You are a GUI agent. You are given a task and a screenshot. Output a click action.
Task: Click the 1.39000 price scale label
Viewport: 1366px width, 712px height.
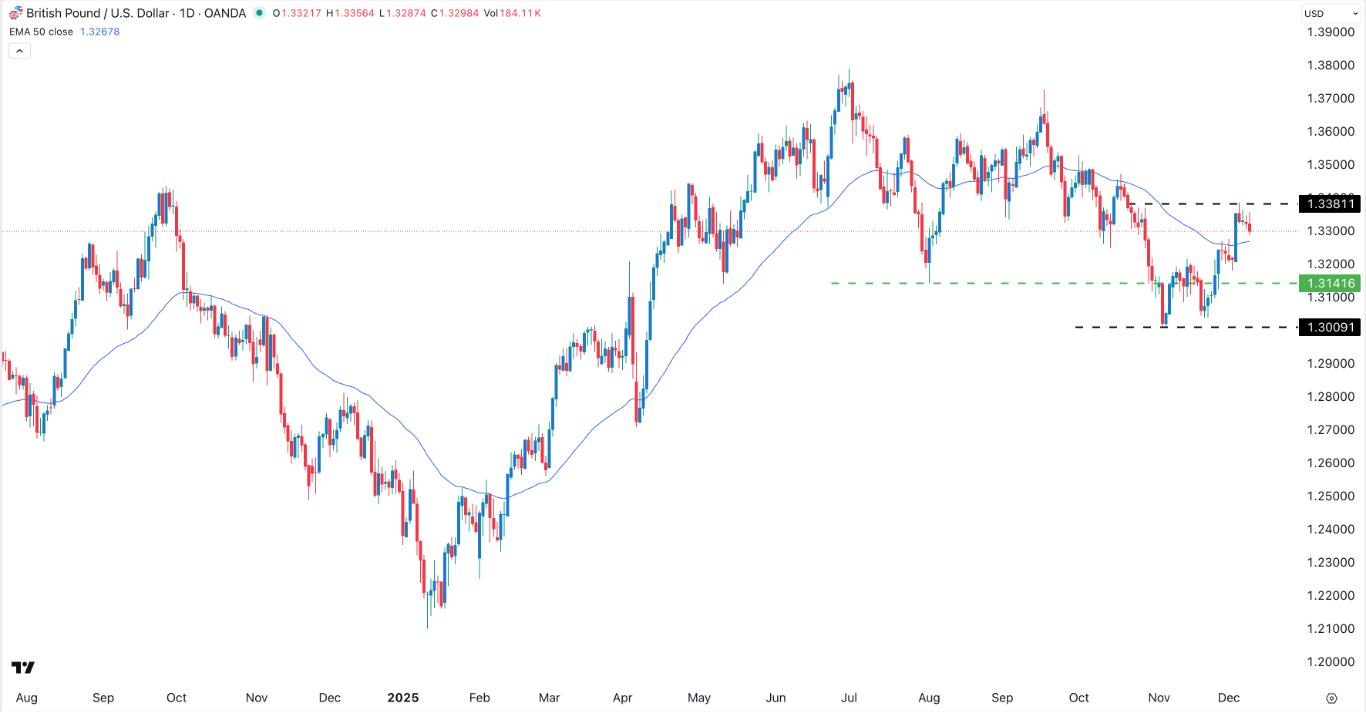click(1330, 32)
